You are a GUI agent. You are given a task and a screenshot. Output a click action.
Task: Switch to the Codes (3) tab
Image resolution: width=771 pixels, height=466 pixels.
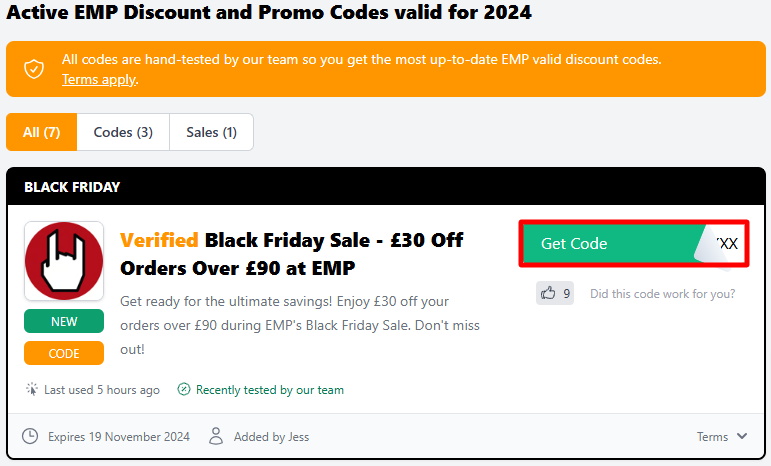123,132
